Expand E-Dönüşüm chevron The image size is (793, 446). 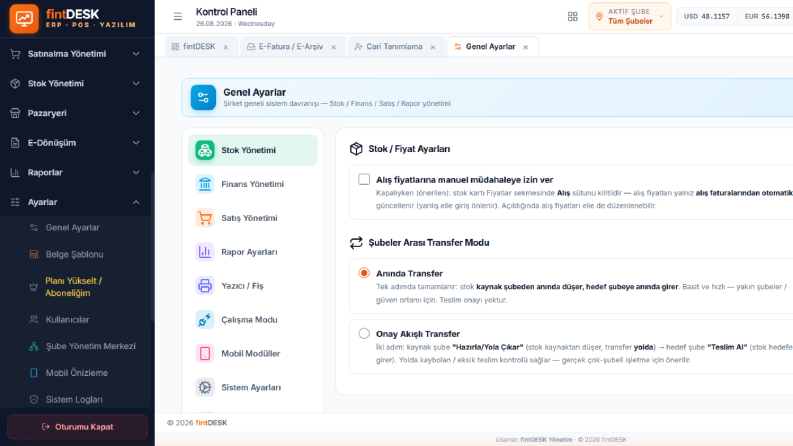[136, 143]
